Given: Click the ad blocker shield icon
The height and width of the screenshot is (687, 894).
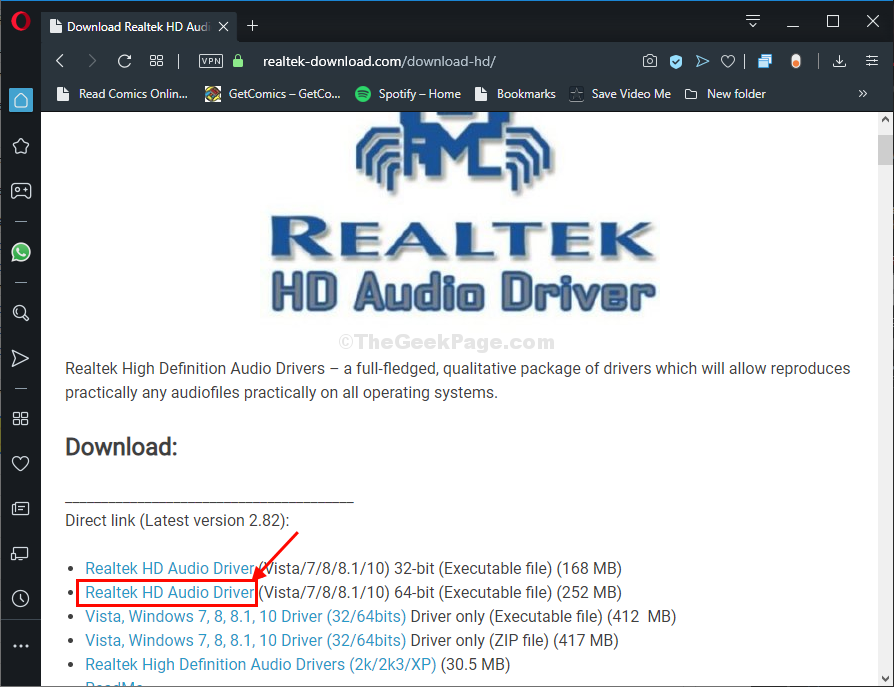Looking at the screenshot, I should click(x=676, y=61).
